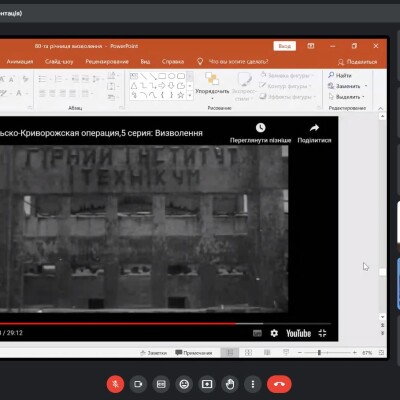Open YouTube settings gear icon
The height and width of the screenshot is (400, 400).
[274, 333]
